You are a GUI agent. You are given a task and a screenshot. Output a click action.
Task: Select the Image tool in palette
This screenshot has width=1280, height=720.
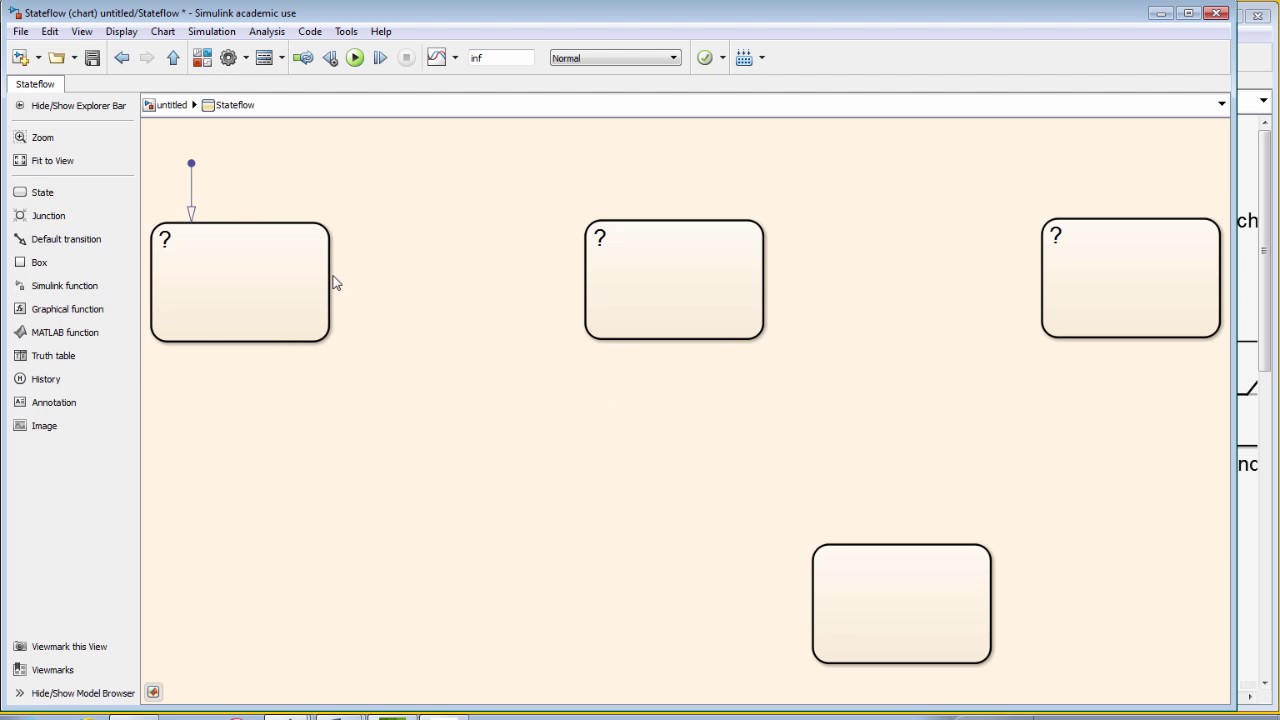click(36, 425)
